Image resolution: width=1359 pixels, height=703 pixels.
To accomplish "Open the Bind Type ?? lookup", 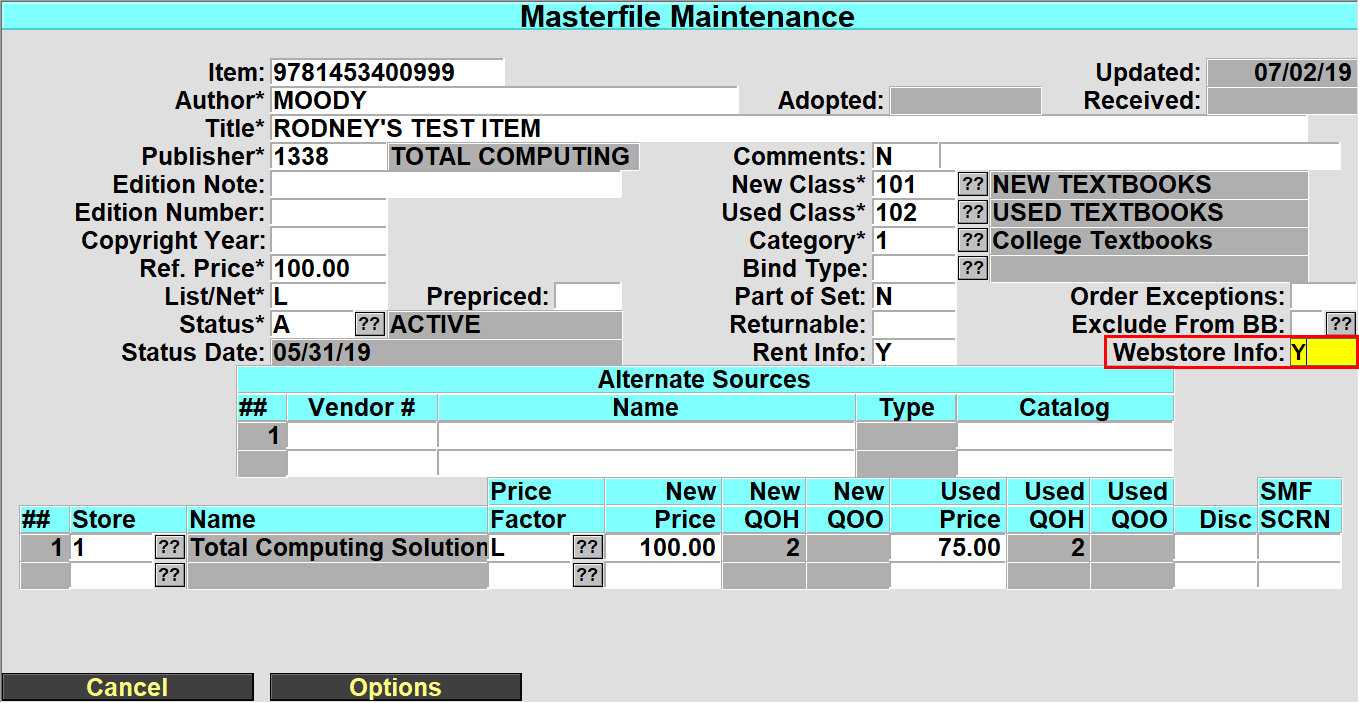I will click(x=973, y=269).
